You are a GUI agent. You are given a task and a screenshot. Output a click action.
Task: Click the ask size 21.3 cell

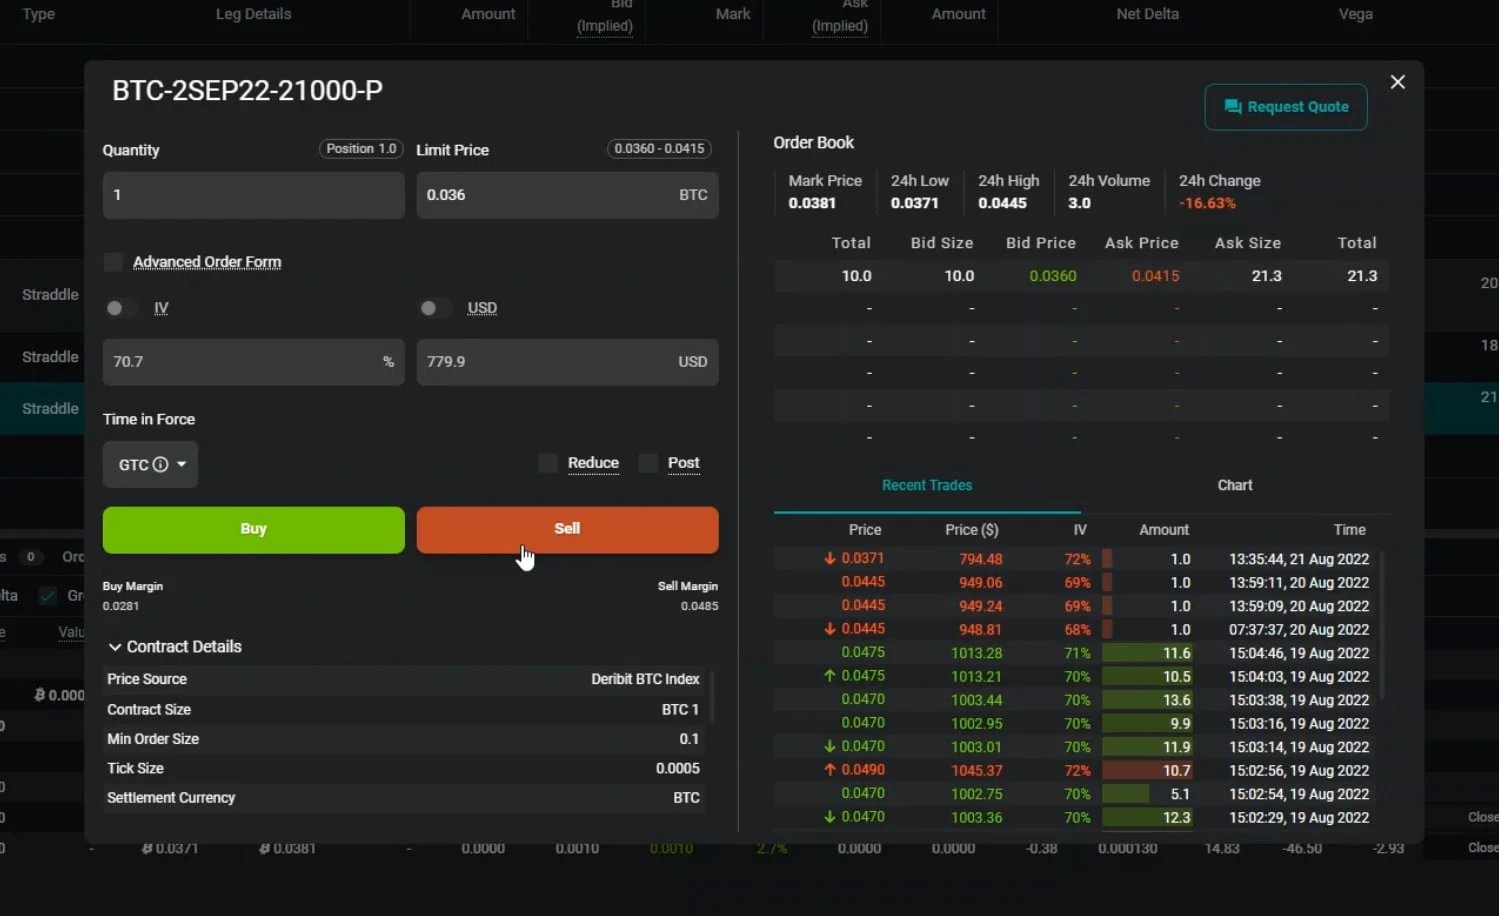click(x=1266, y=276)
